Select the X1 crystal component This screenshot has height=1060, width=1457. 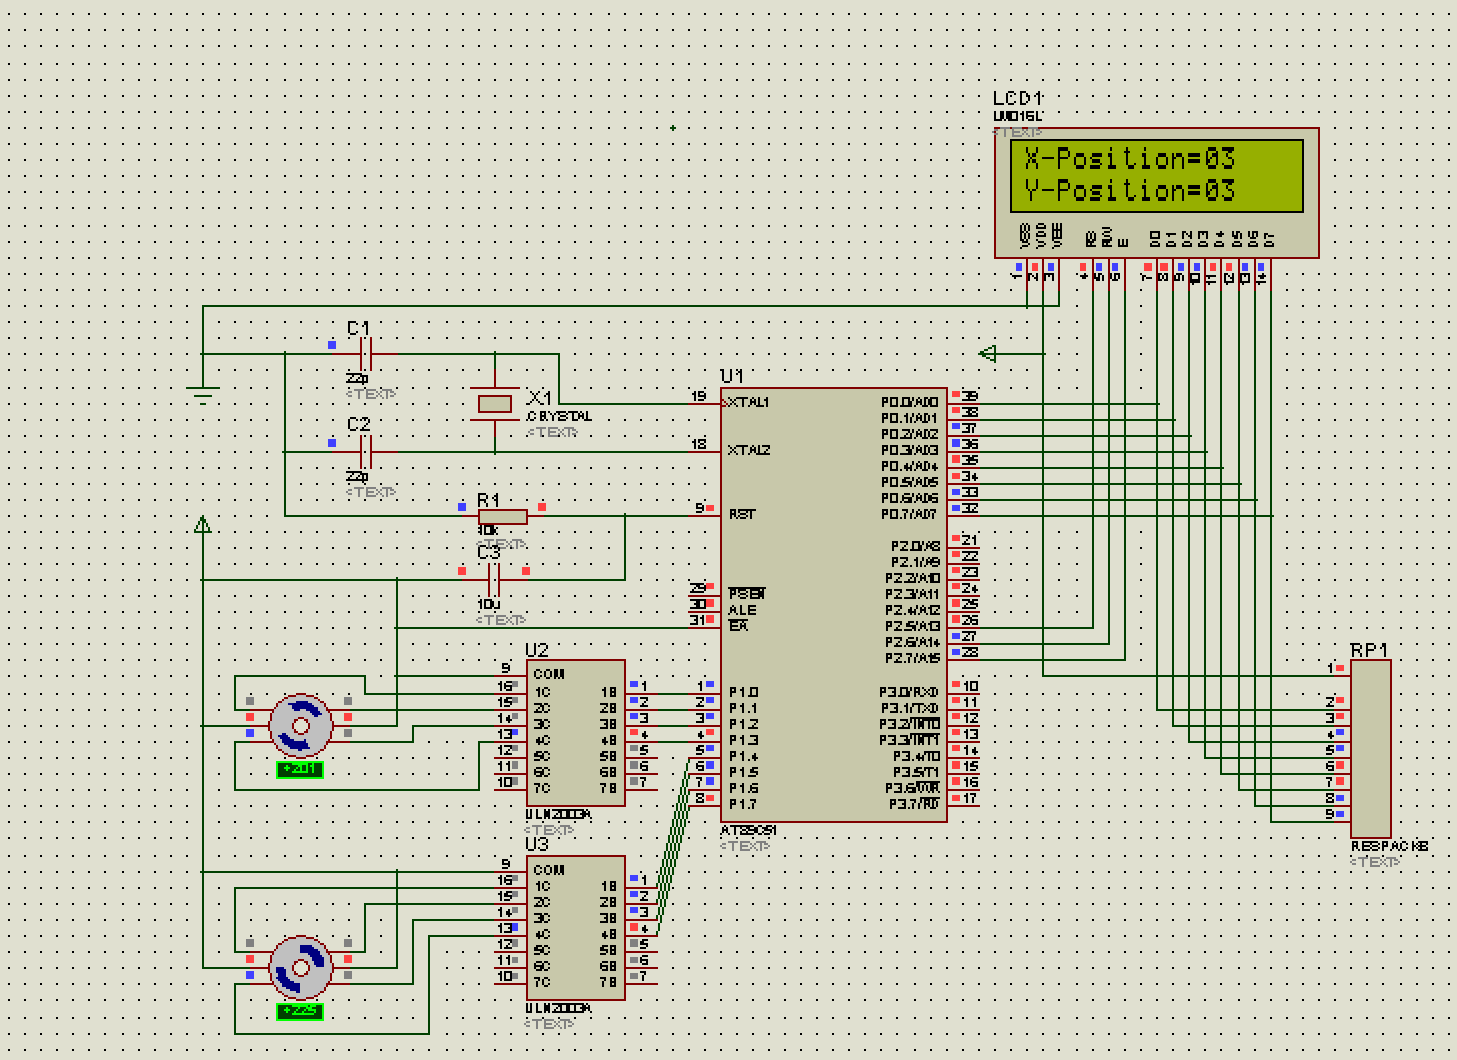point(495,404)
